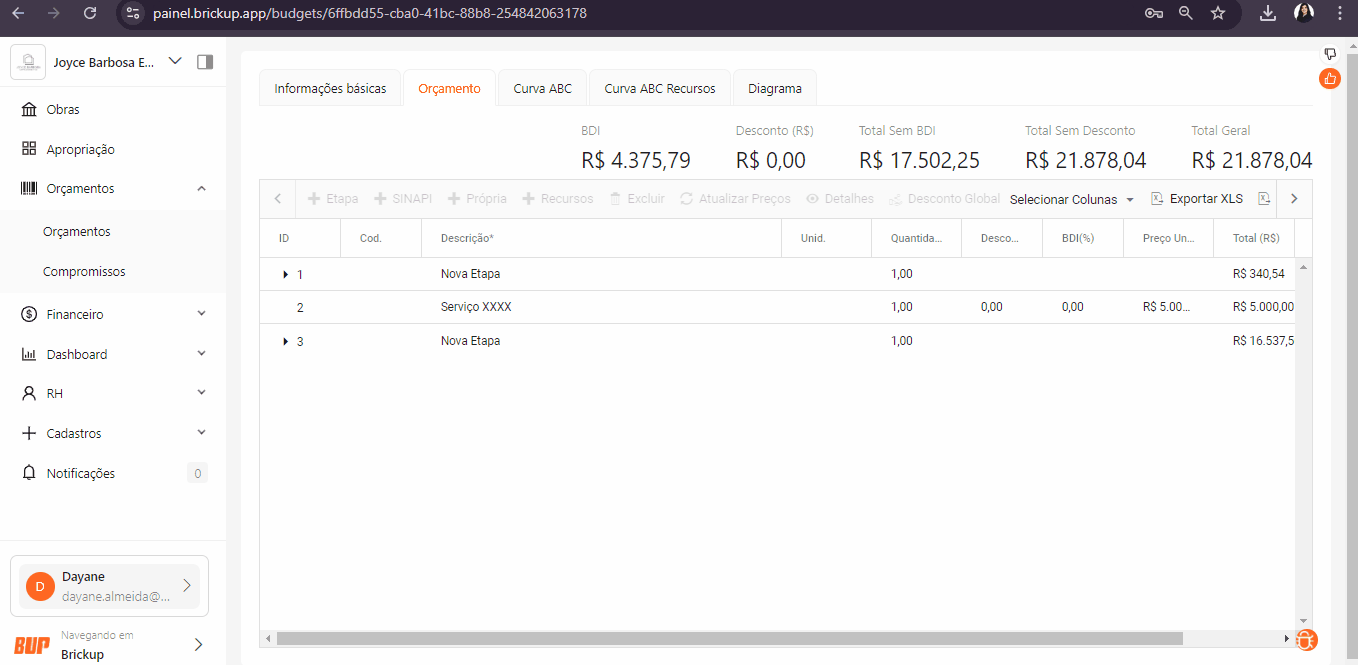Click the Excluir trash button
The image size is (1358, 665).
click(x=637, y=199)
